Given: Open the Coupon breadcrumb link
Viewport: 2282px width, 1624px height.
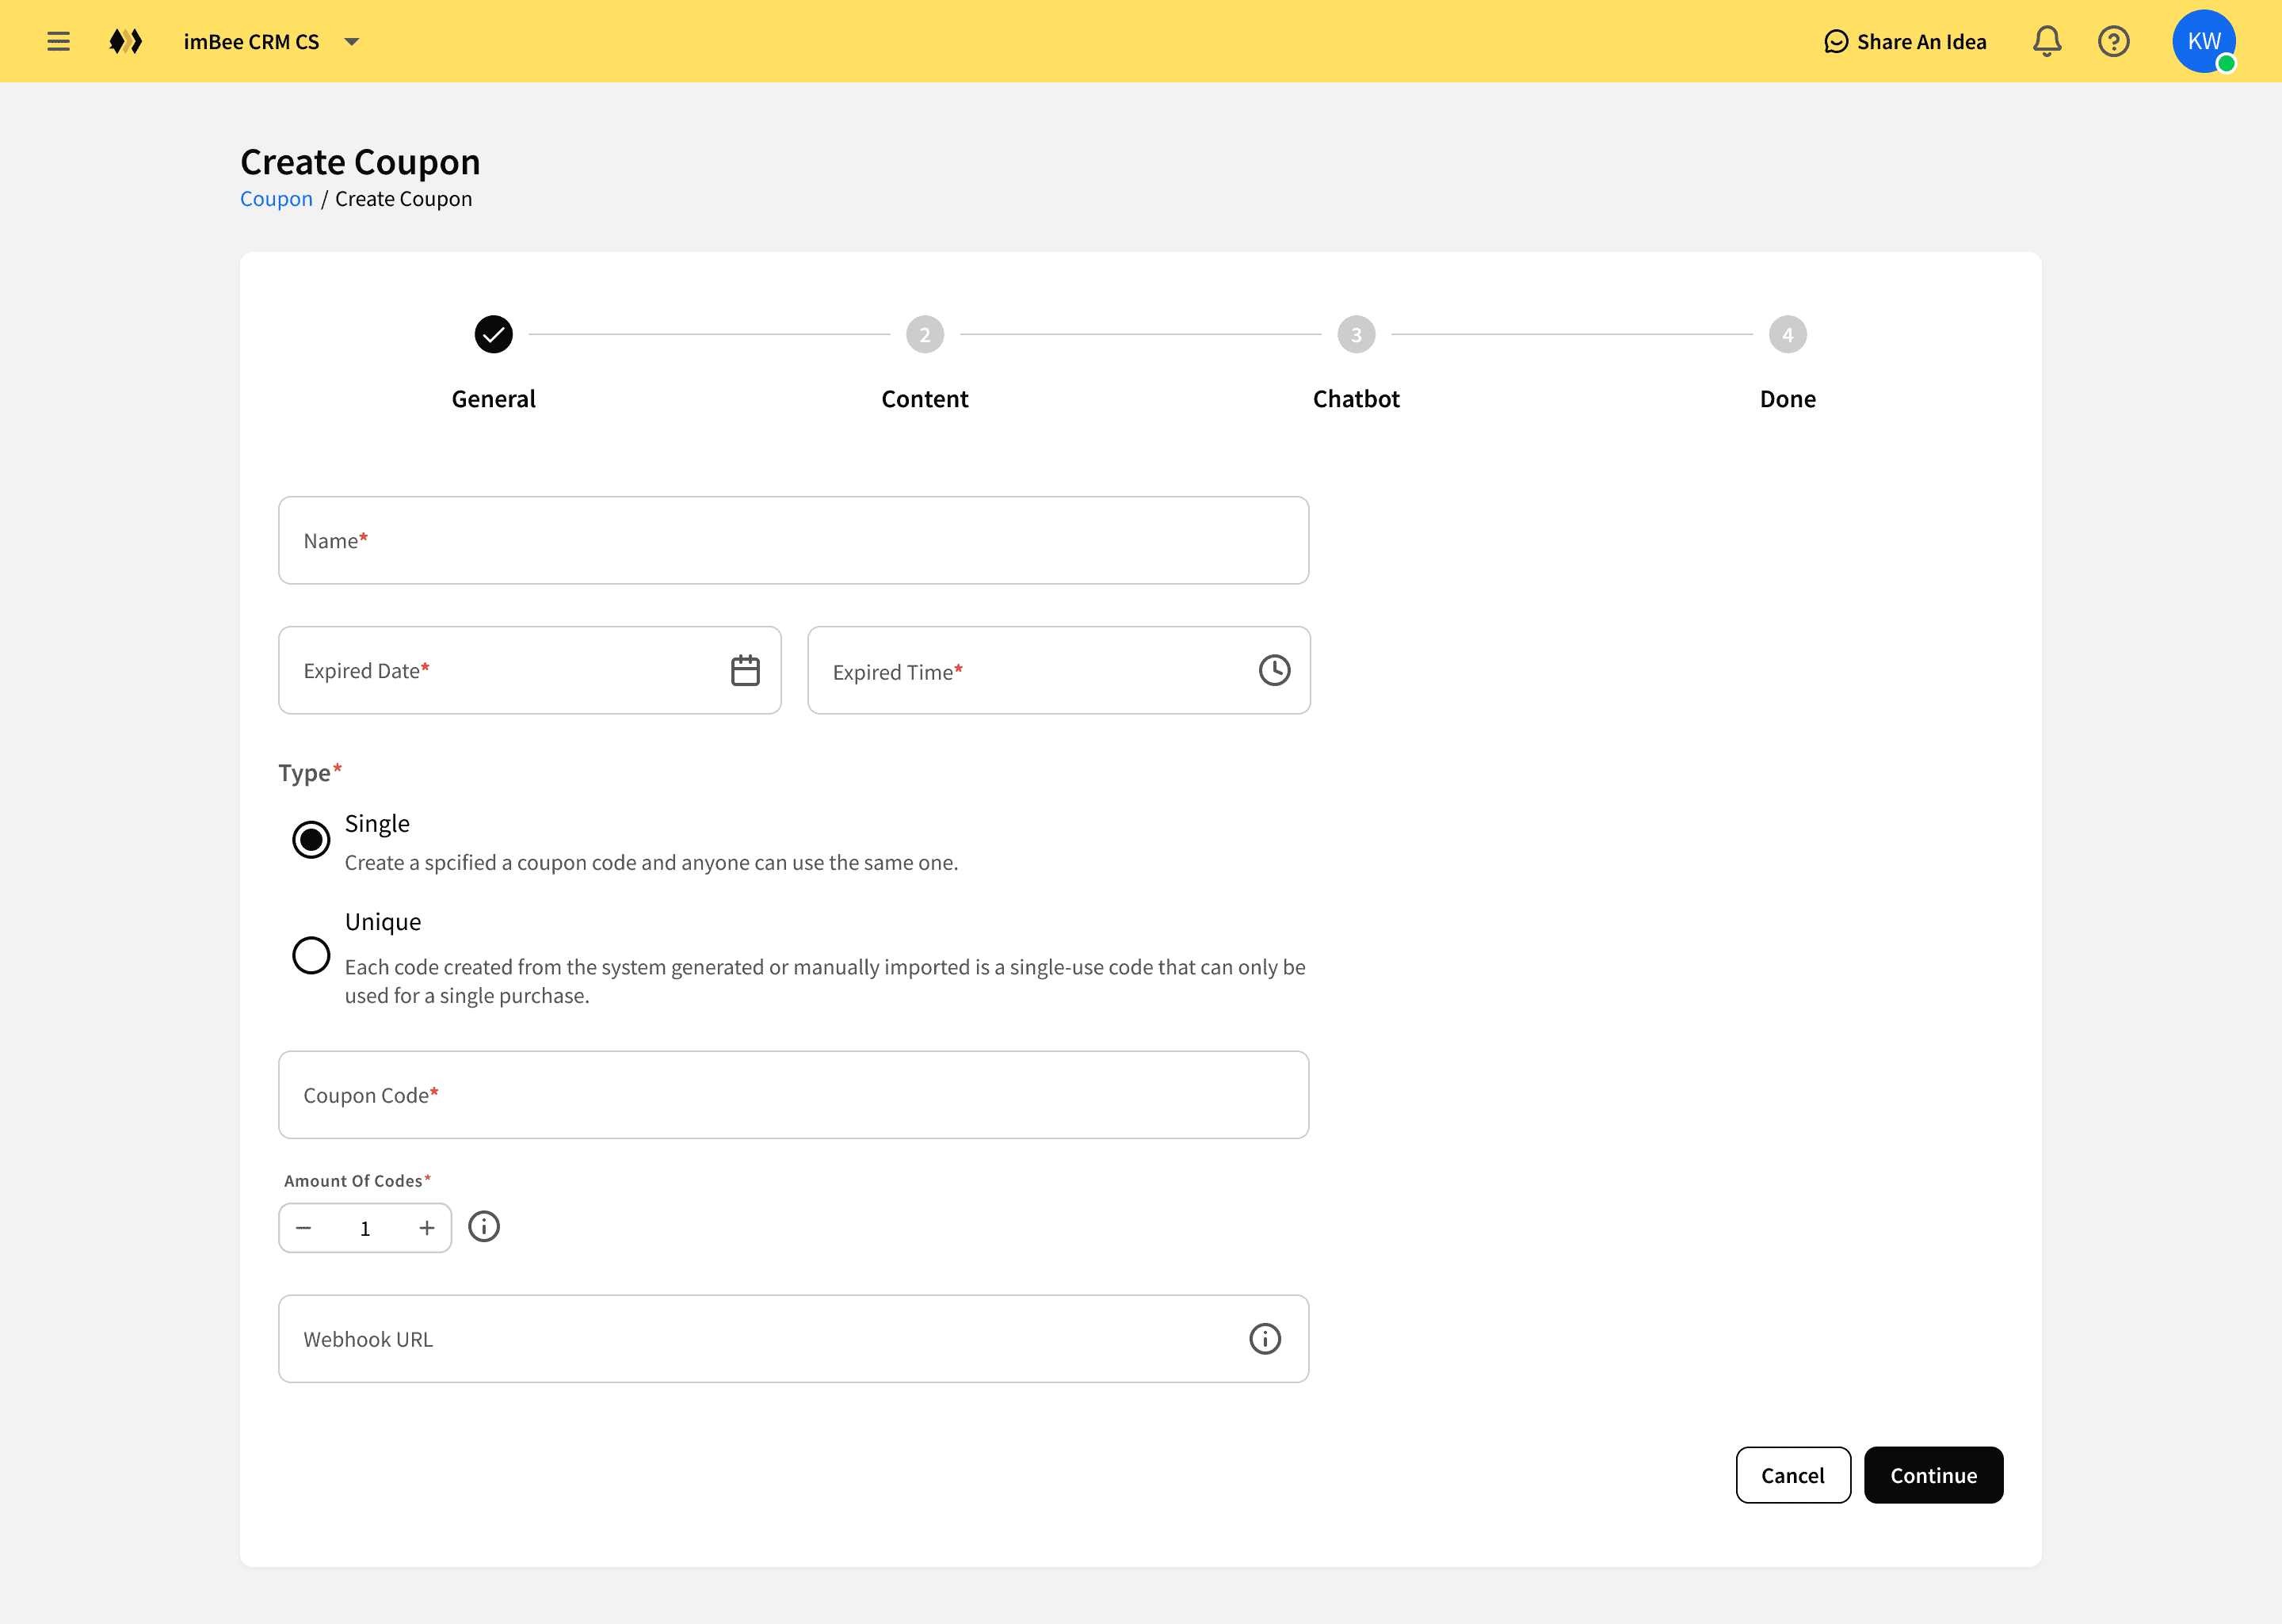Looking at the screenshot, I should pos(276,199).
